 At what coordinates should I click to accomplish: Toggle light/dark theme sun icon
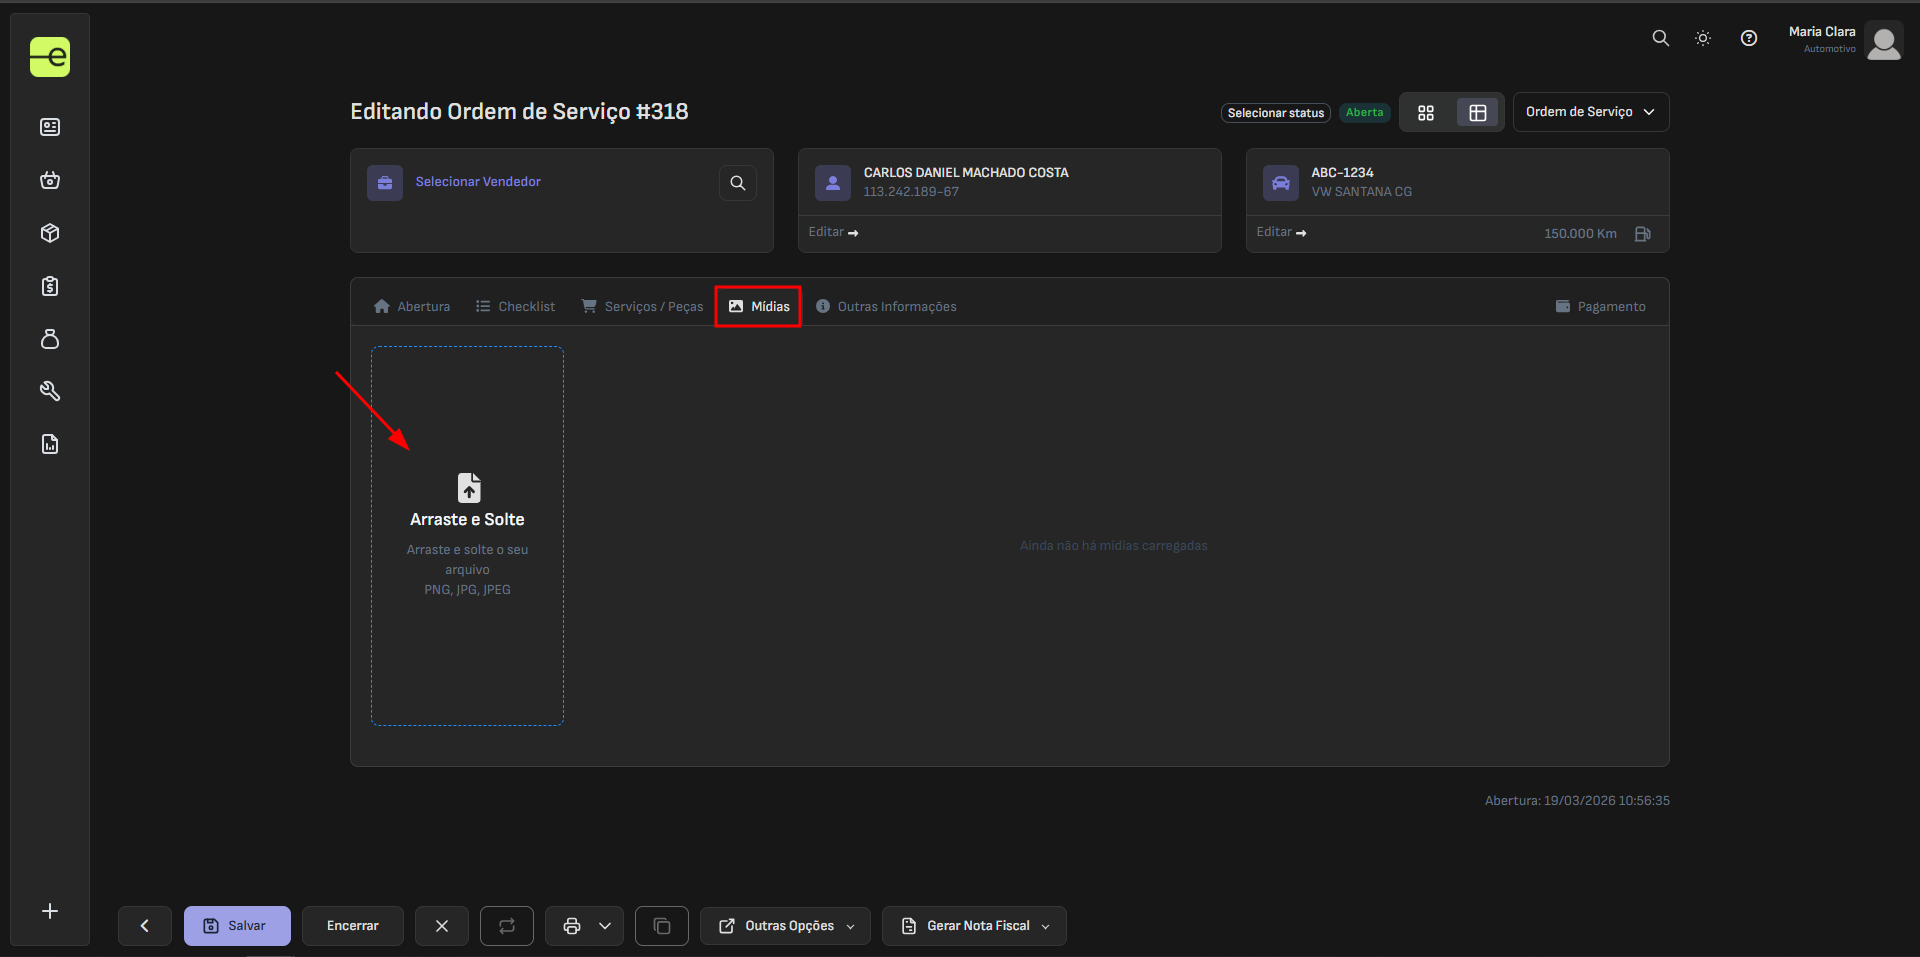click(x=1703, y=38)
